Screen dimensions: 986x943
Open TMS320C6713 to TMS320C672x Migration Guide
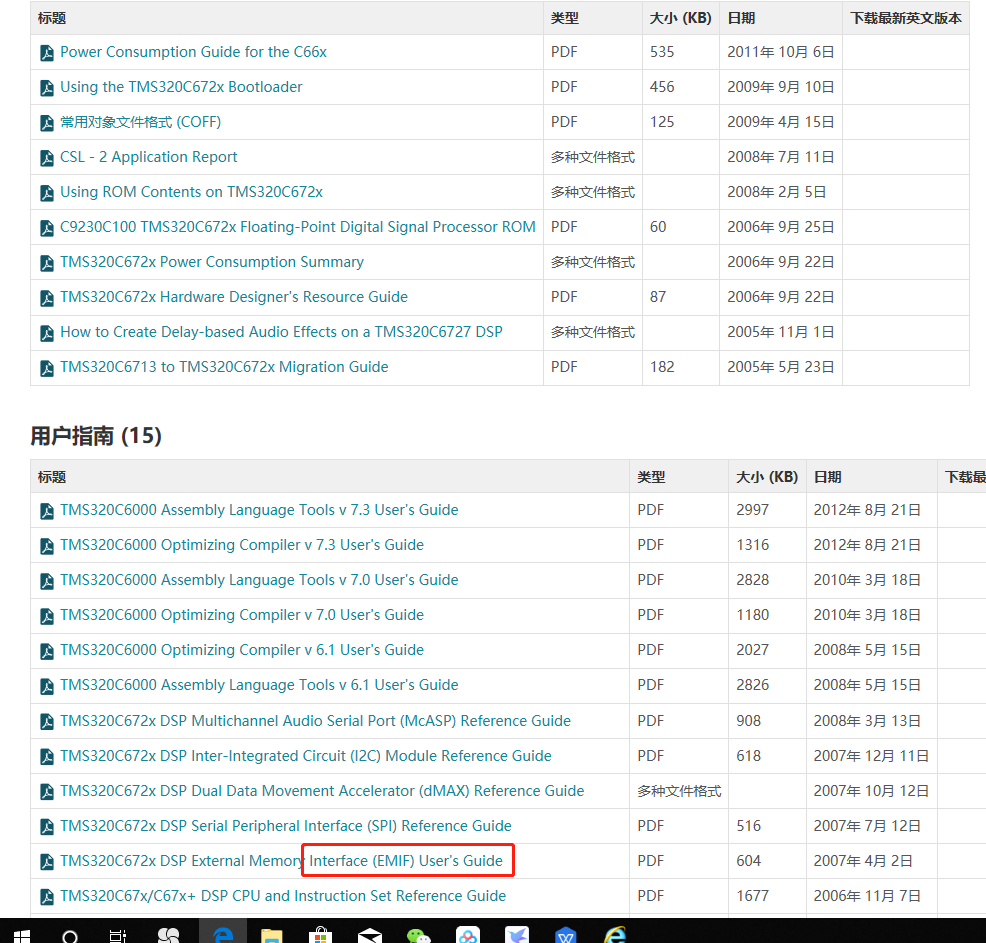224,367
